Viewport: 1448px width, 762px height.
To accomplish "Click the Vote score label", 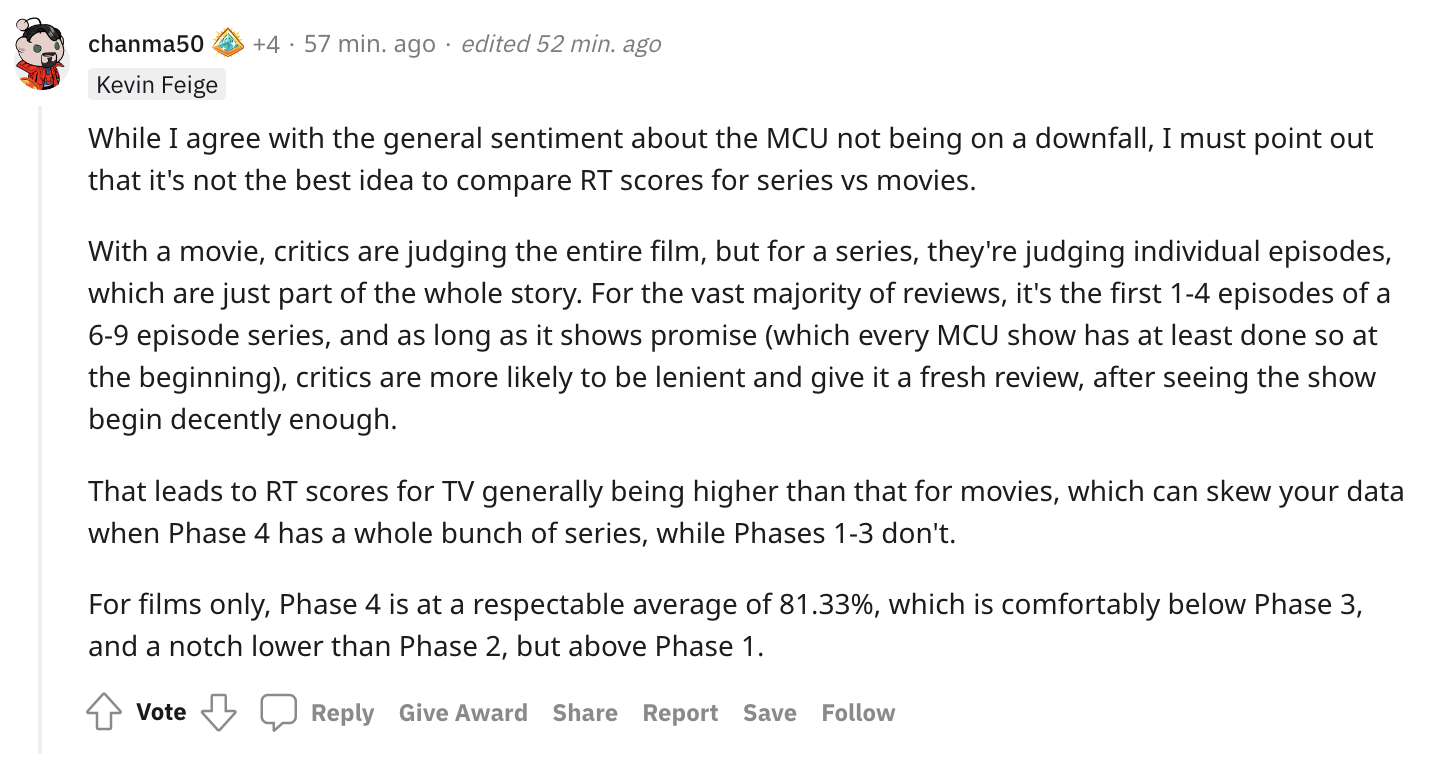I will coord(161,713).
